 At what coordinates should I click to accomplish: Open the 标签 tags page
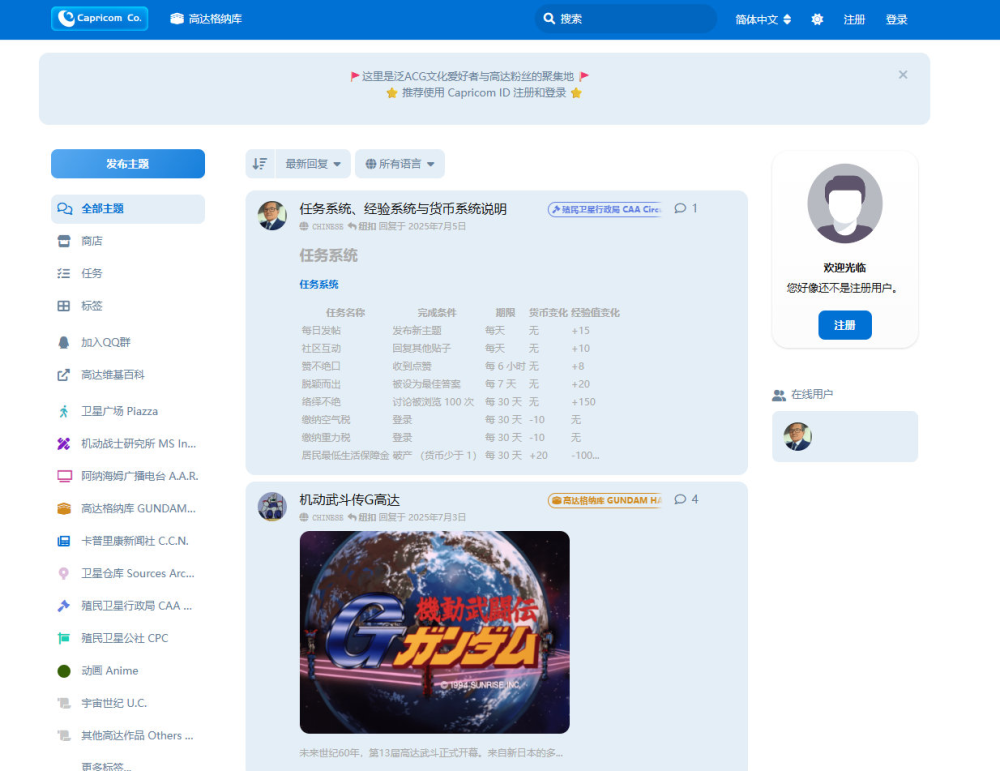[x=91, y=306]
